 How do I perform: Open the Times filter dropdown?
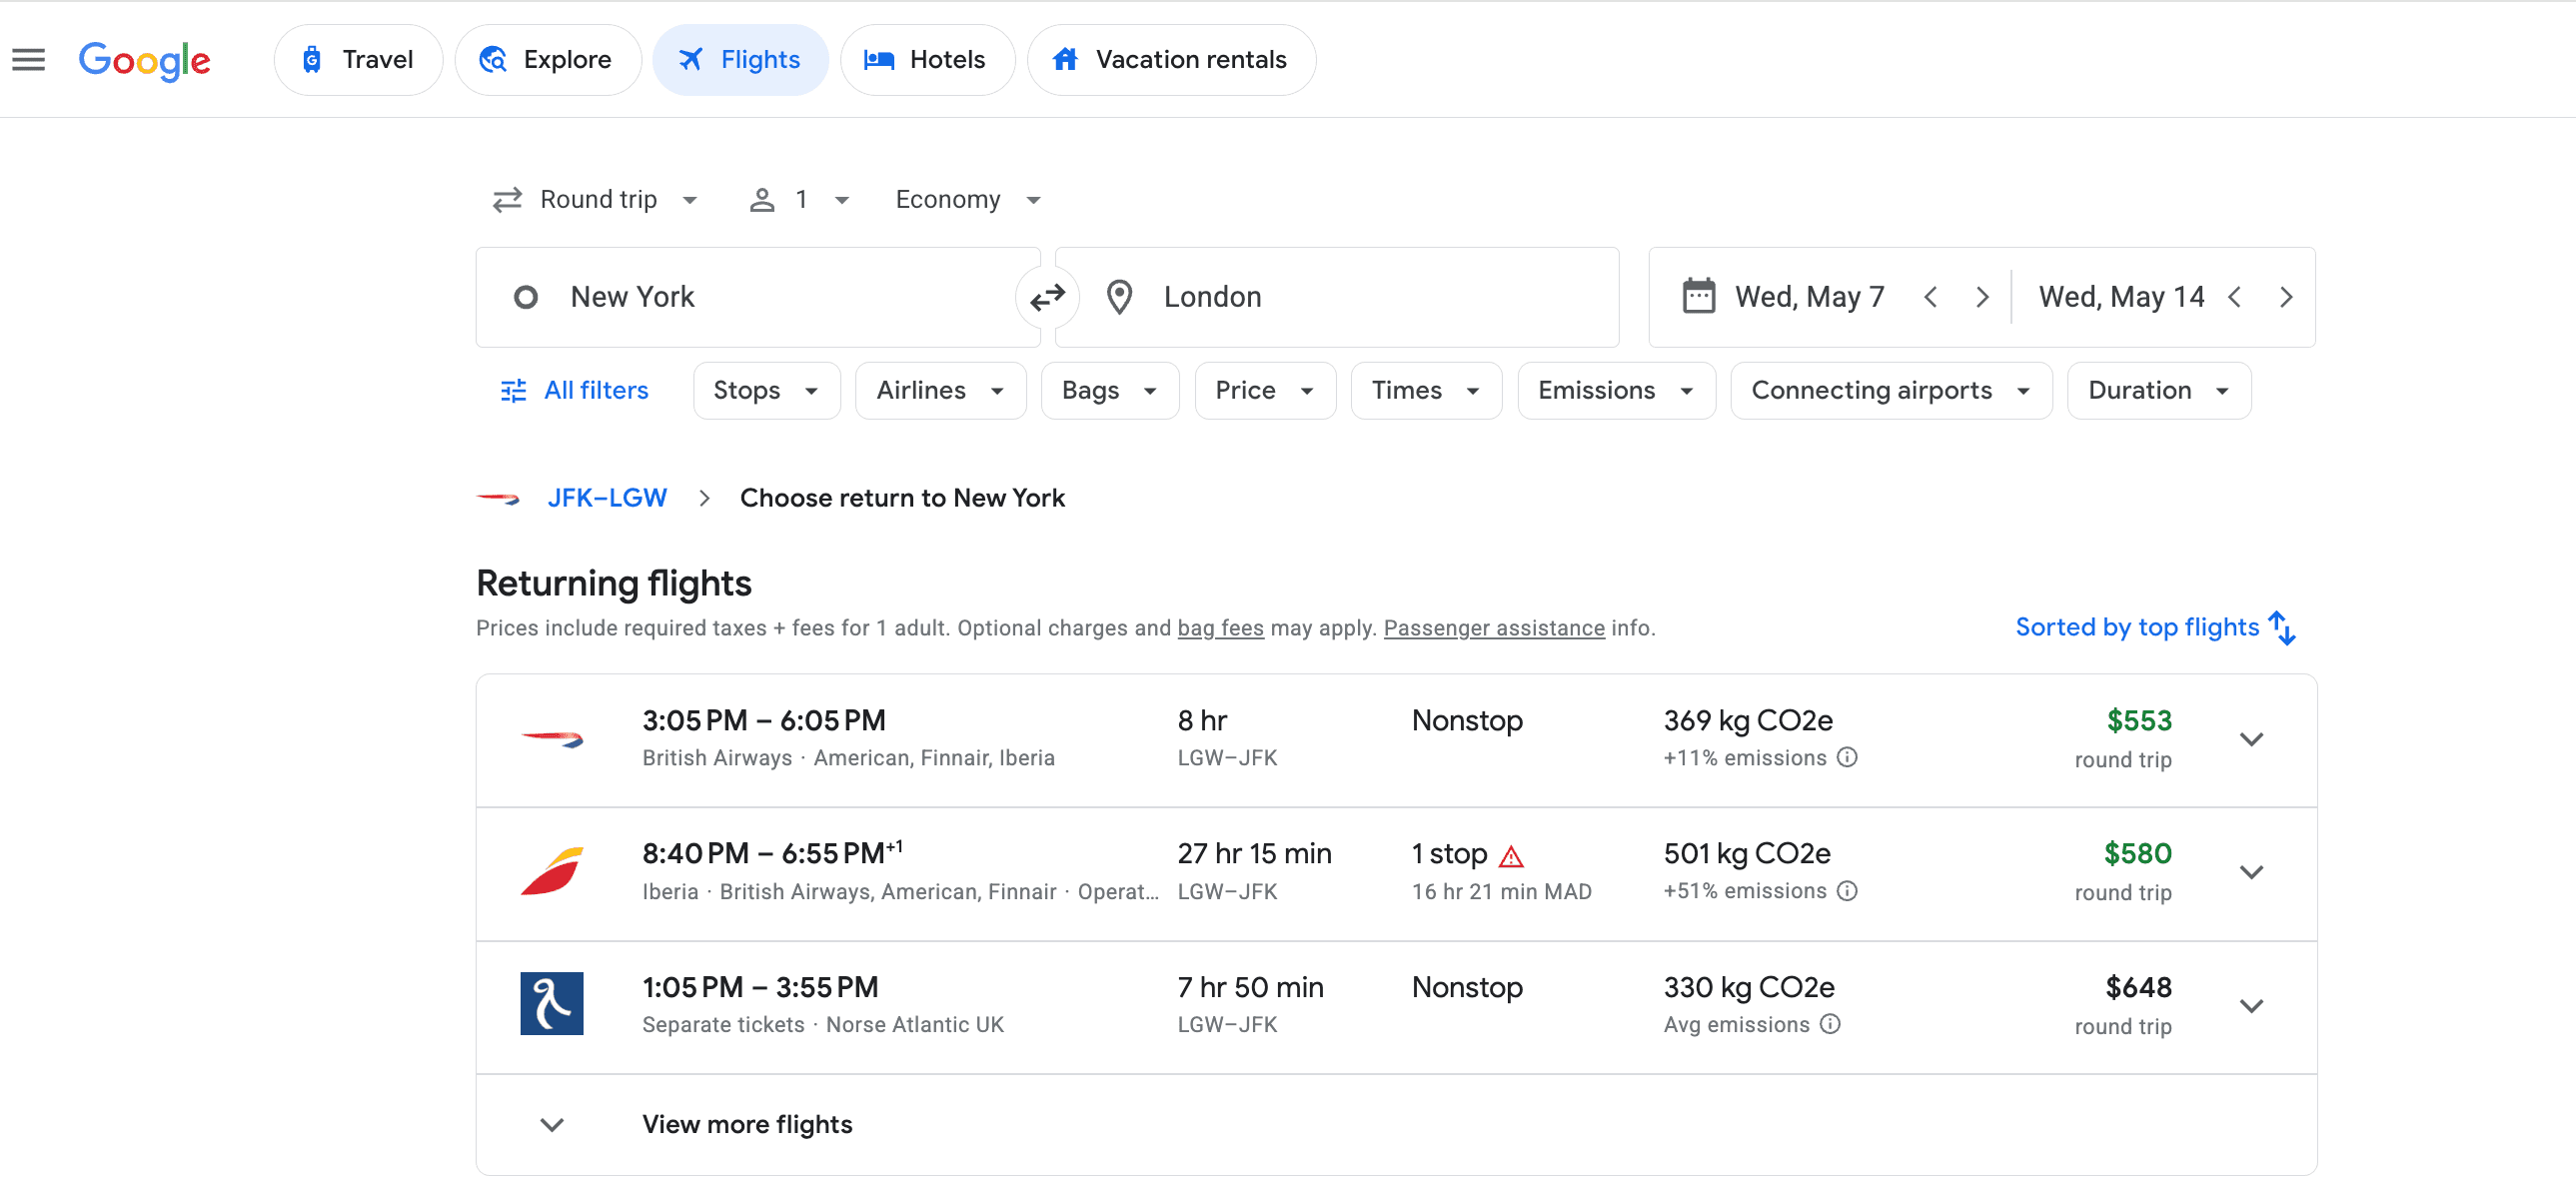(1425, 391)
